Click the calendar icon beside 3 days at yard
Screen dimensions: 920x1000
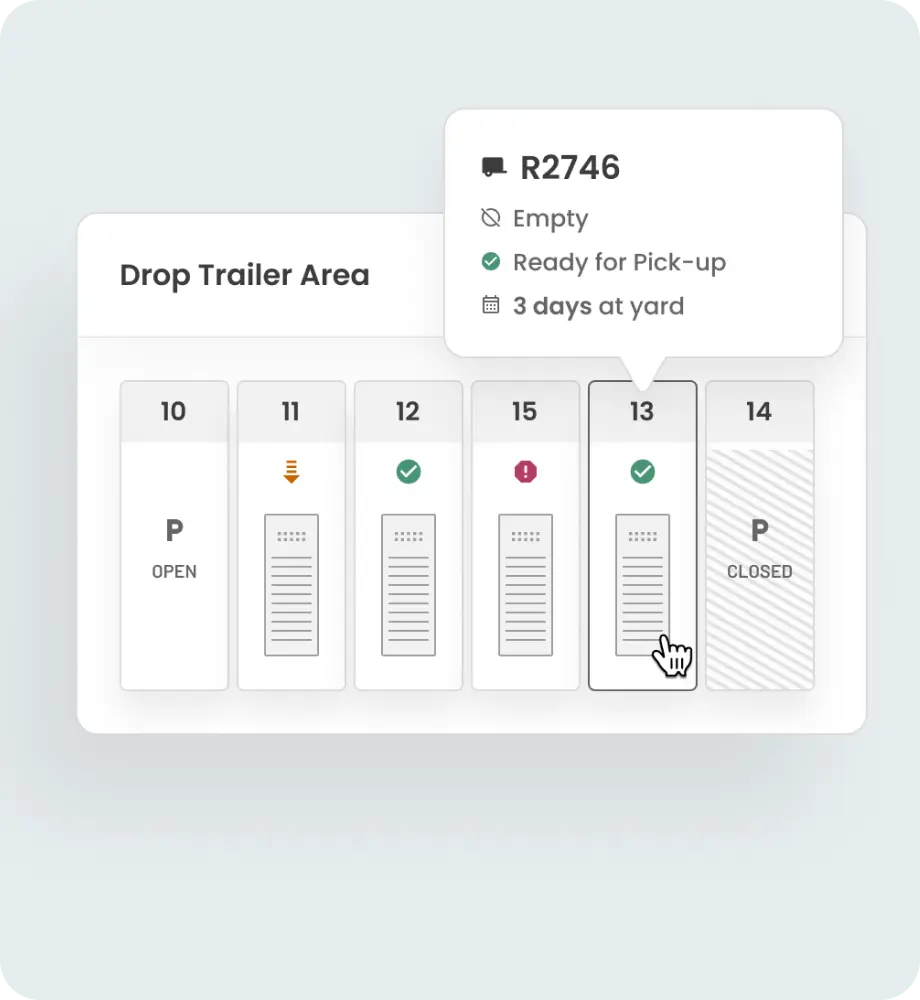point(489,305)
